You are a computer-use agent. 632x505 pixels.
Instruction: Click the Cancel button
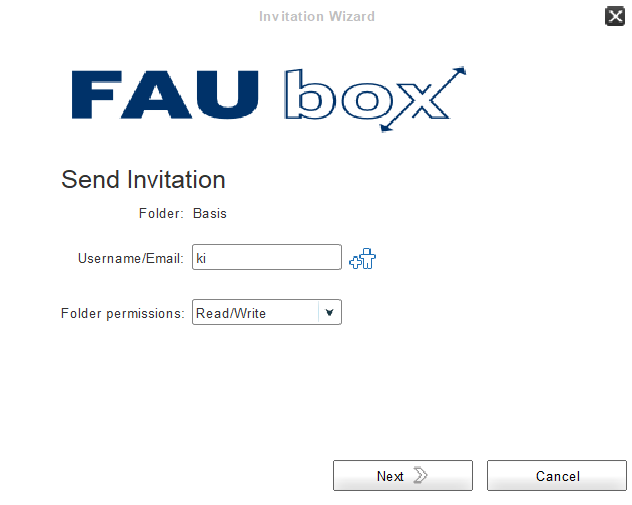[x=557, y=476]
